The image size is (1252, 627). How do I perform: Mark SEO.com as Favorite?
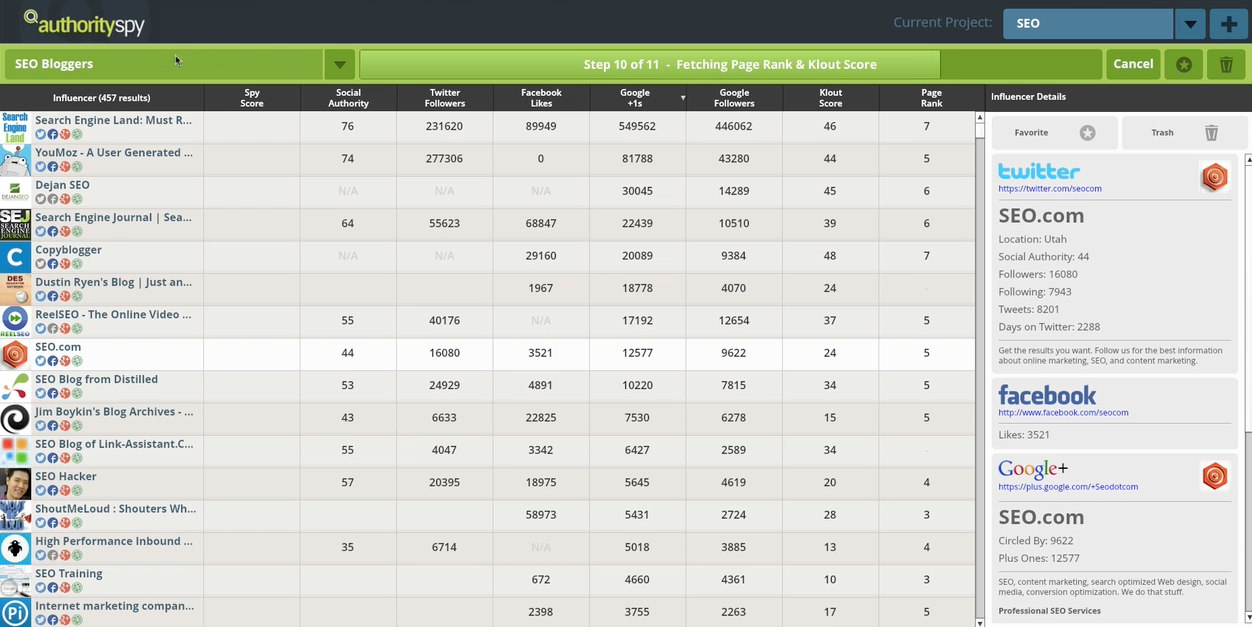pos(1054,132)
